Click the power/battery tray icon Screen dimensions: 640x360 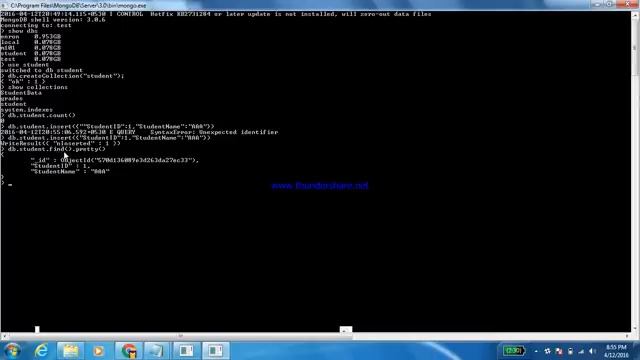(570, 351)
